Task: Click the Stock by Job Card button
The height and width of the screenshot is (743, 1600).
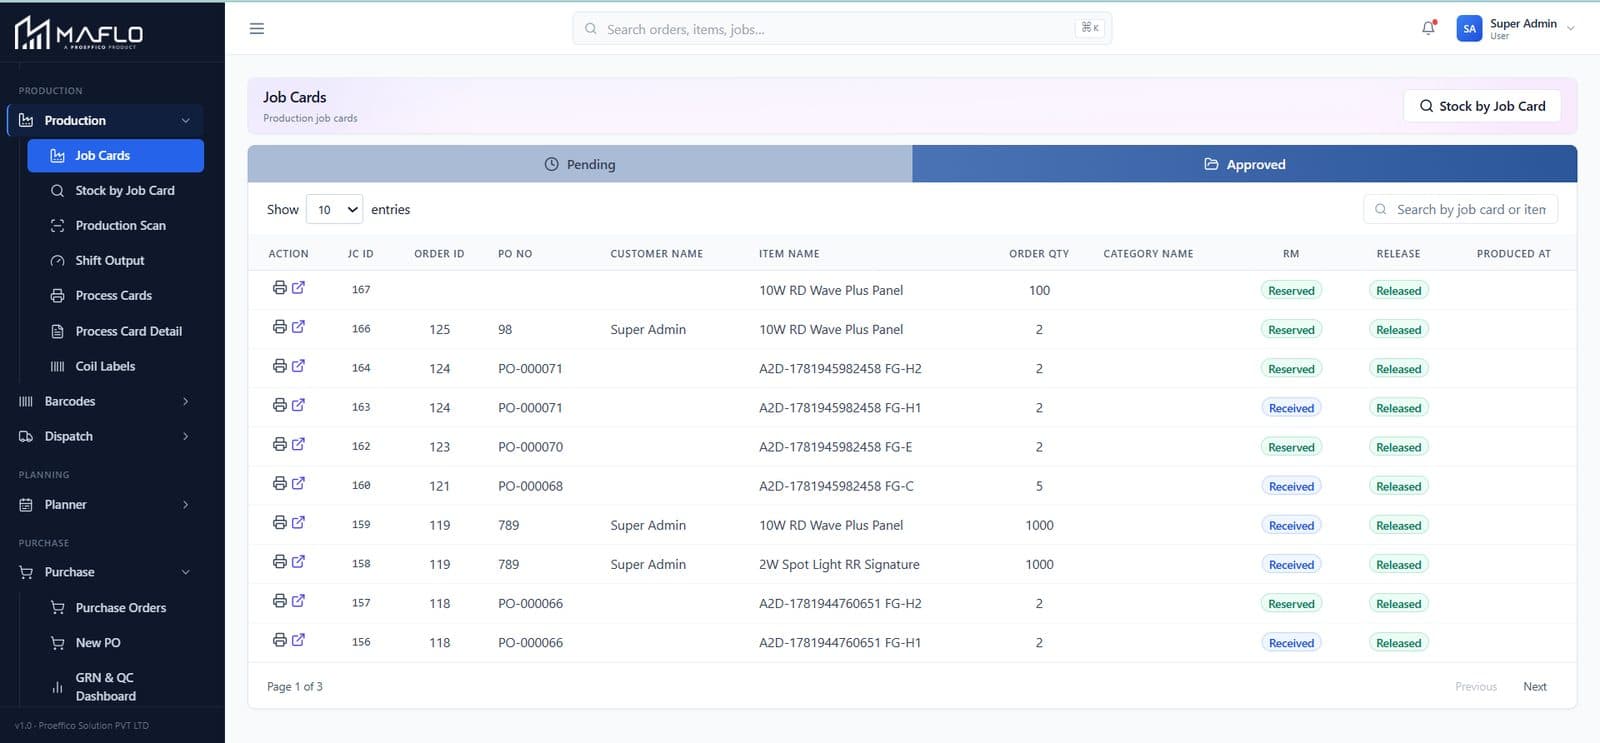Action: pos(1482,106)
